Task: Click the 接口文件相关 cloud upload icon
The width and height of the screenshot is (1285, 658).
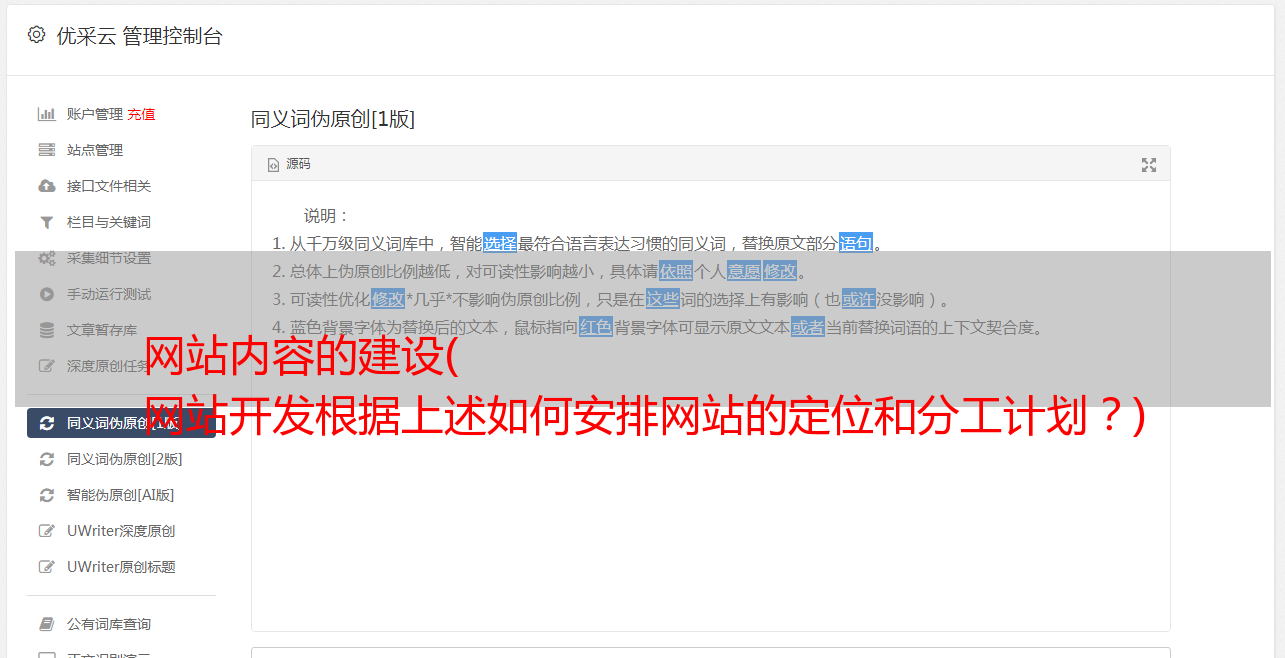Action: click(46, 186)
